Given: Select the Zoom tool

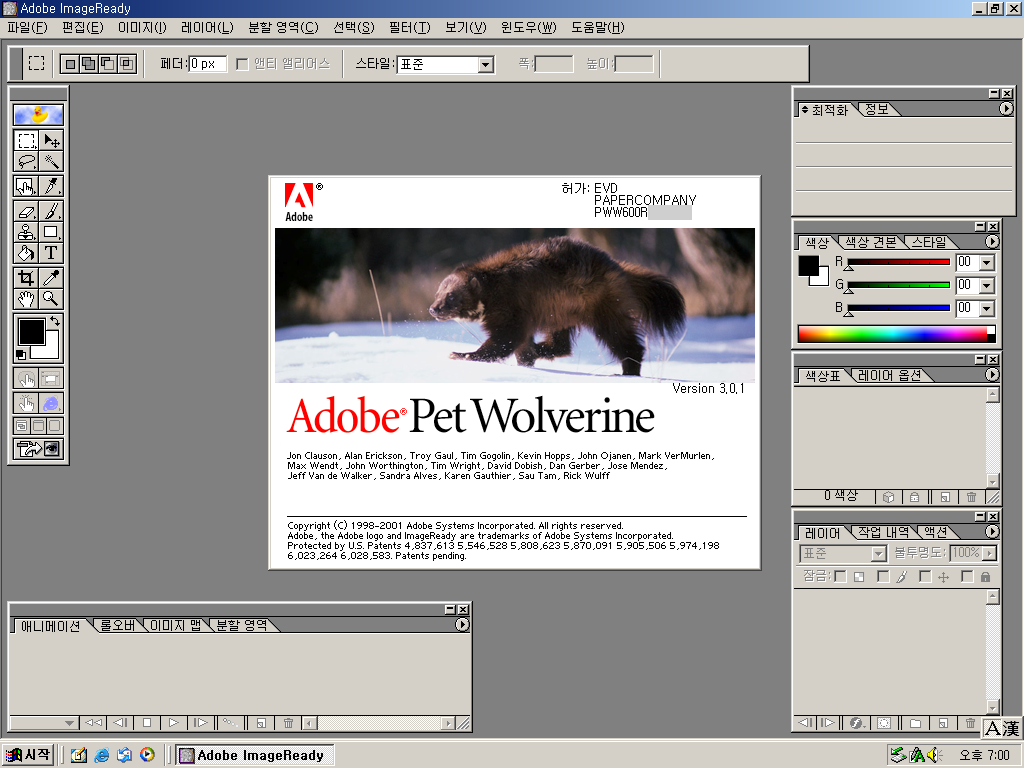Looking at the screenshot, I should [51, 299].
